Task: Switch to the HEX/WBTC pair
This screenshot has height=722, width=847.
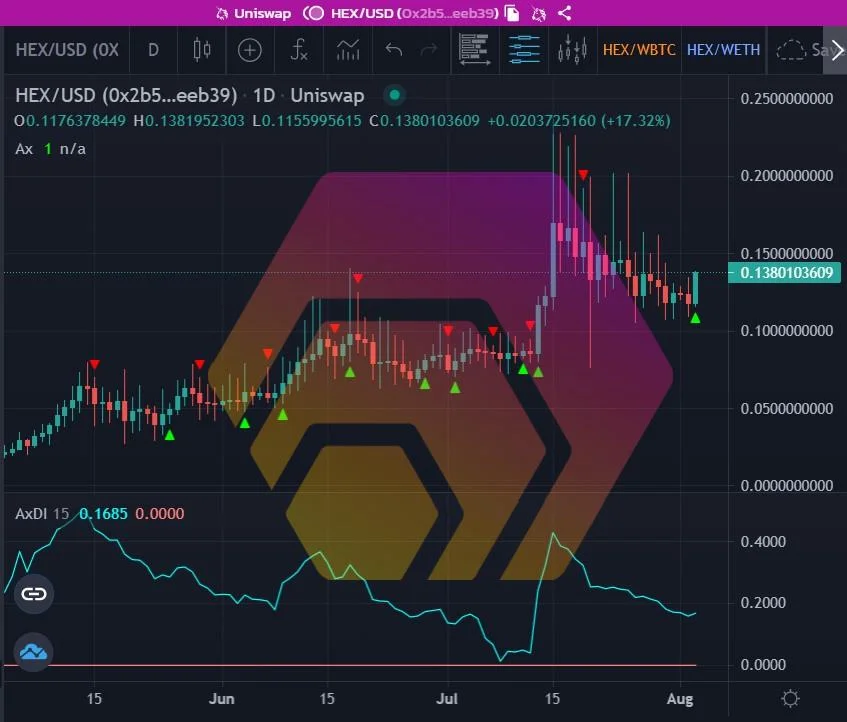Action: click(x=639, y=50)
